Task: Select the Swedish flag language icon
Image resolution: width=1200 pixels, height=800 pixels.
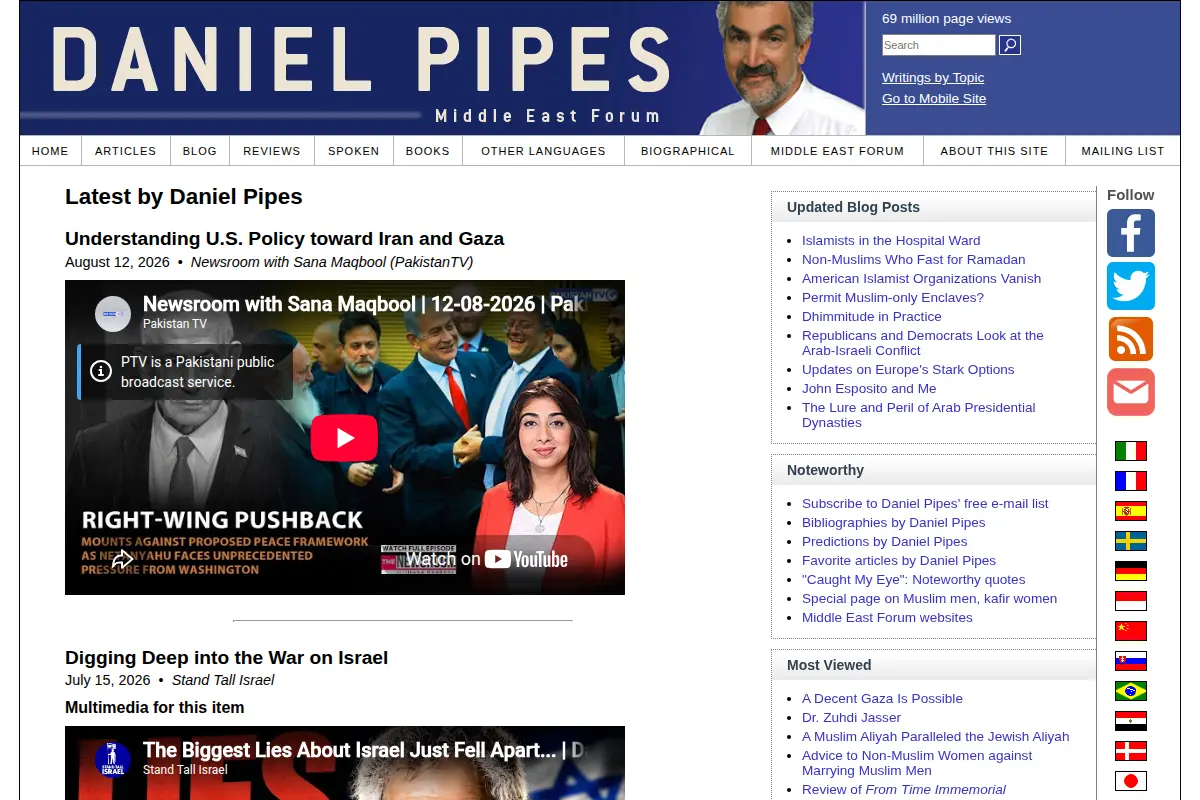Action: [x=1131, y=541]
